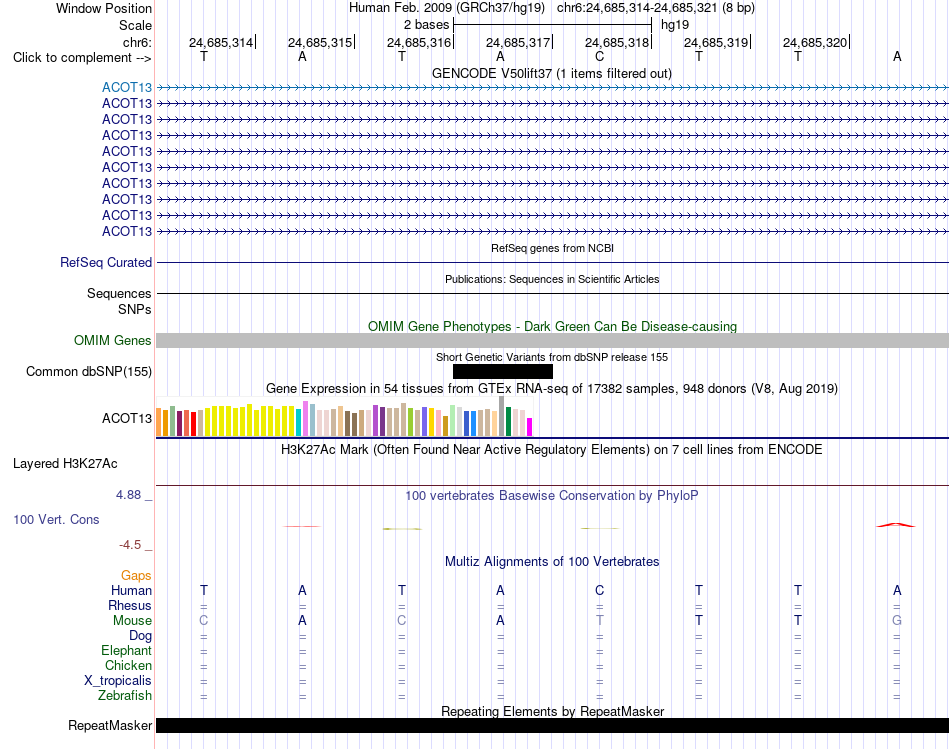Click position label 24,685,320

click(x=815, y=42)
